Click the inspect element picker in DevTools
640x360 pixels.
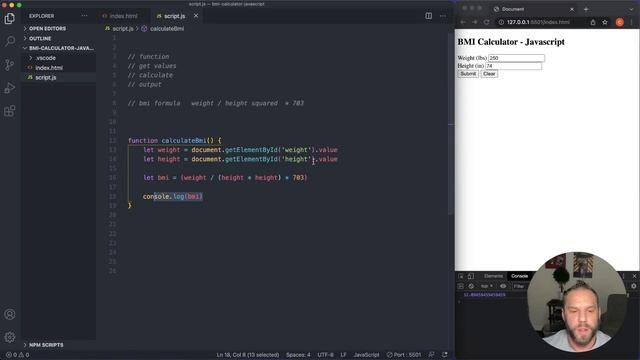tap(461, 276)
